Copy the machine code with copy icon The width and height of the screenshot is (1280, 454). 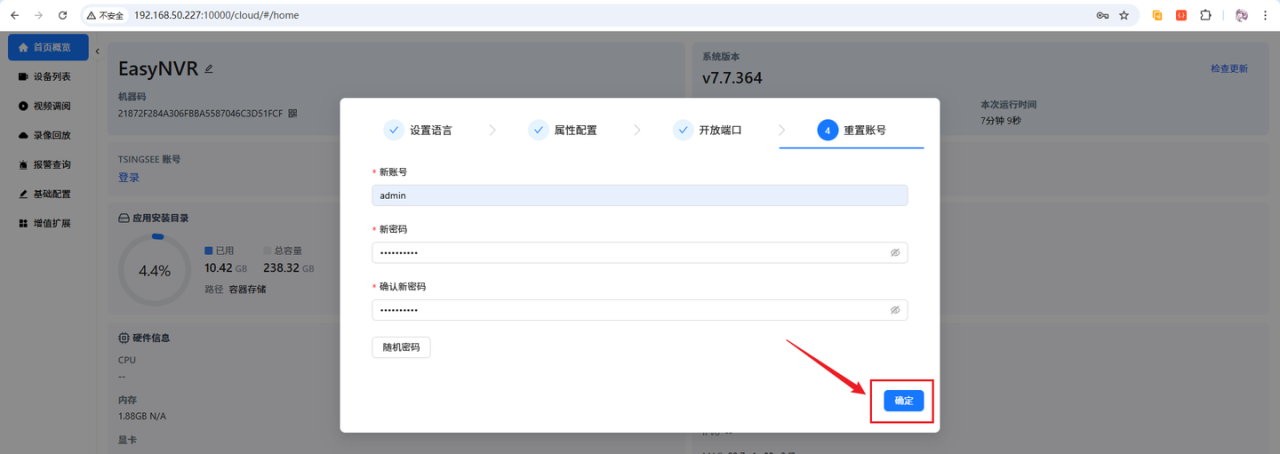click(293, 114)
